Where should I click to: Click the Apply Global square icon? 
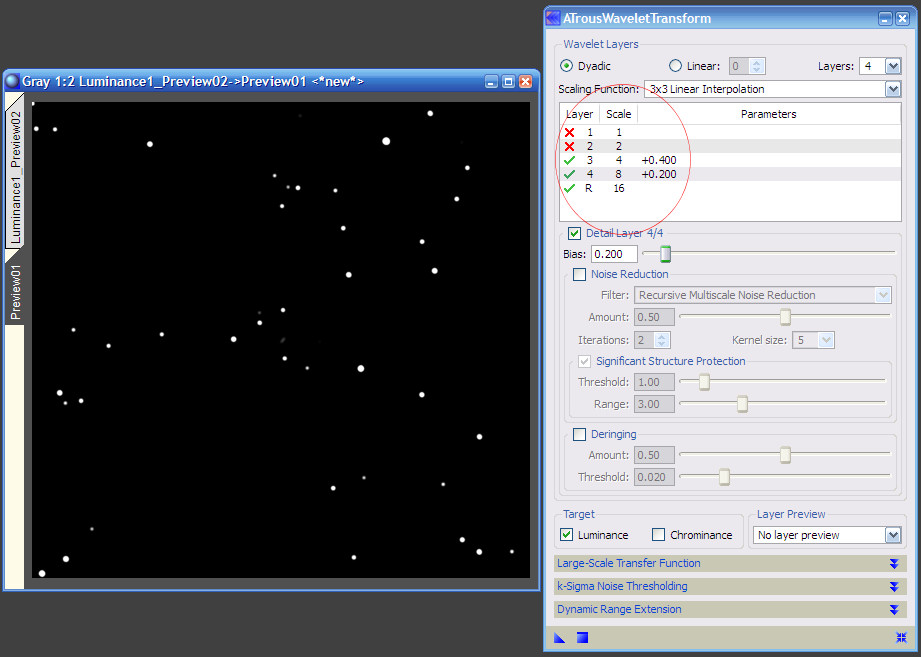click(x=582, y=638)
